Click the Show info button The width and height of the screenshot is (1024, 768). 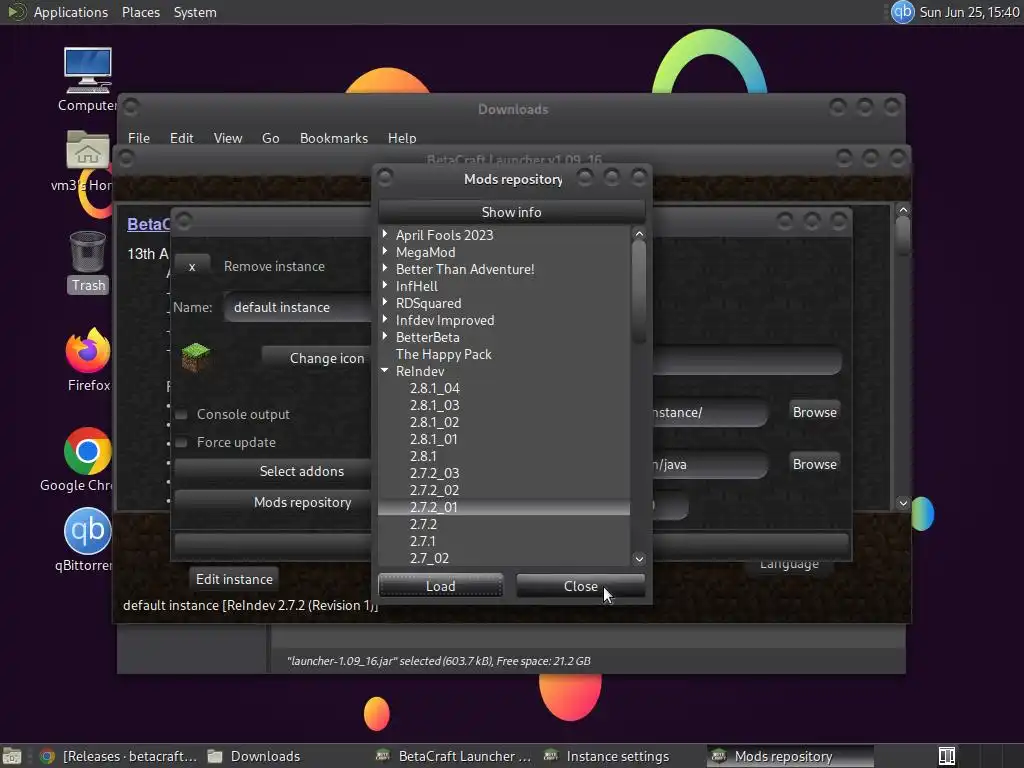pyautogui.click(x=511, y=212)
